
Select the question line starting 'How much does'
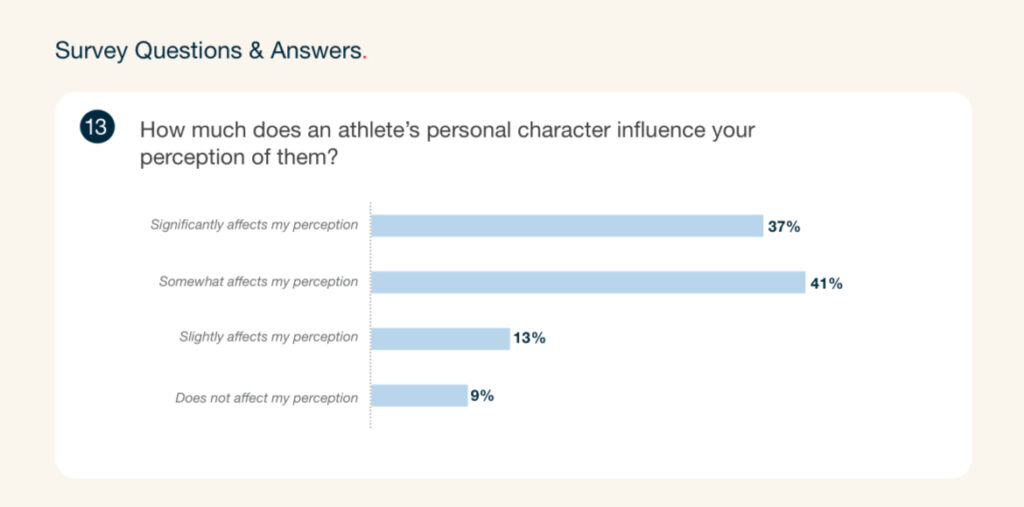click(x=447, y=130)
